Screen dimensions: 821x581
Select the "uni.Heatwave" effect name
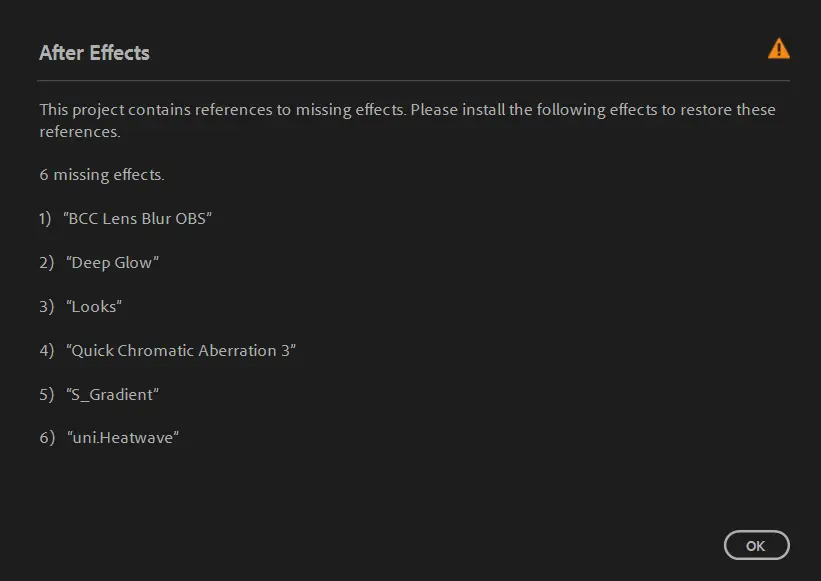click(x=122, y=439)
